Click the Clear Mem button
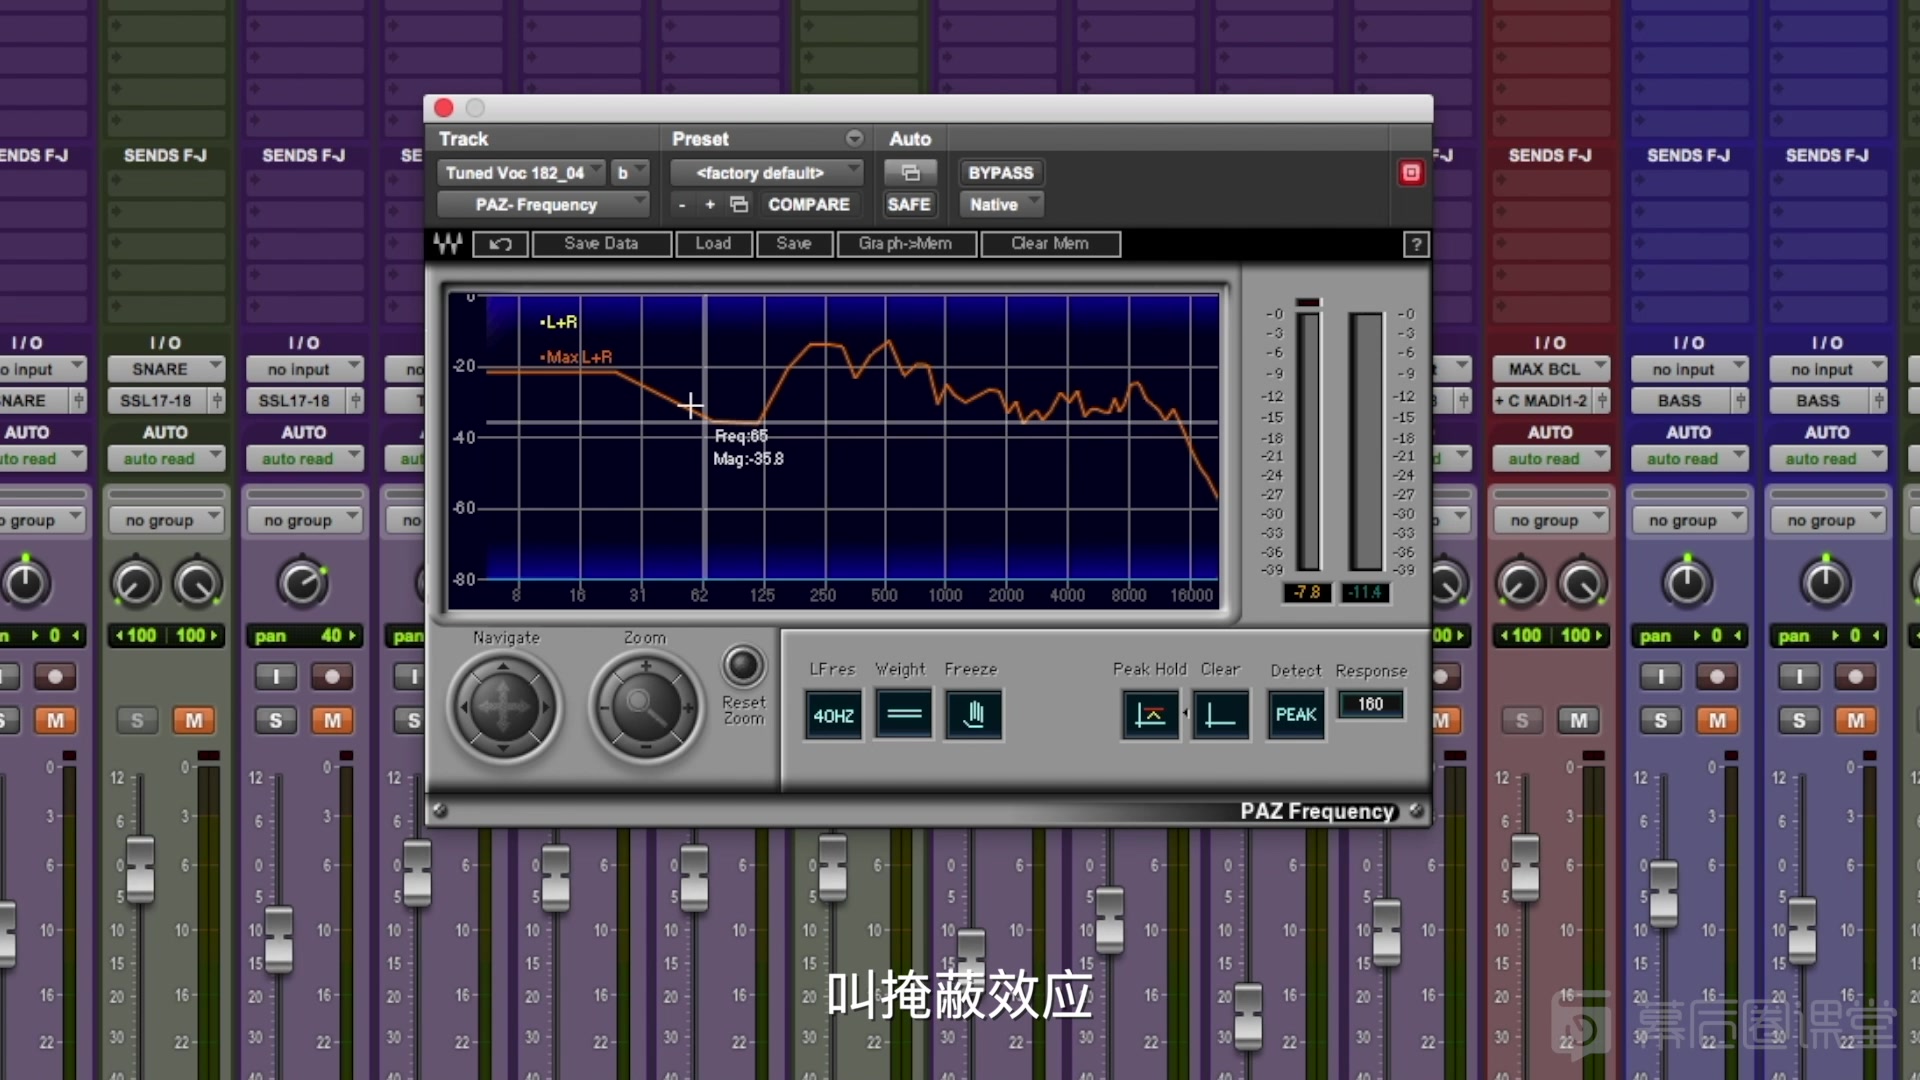The image size is (1920, 1080). [x=1050, y=244]
